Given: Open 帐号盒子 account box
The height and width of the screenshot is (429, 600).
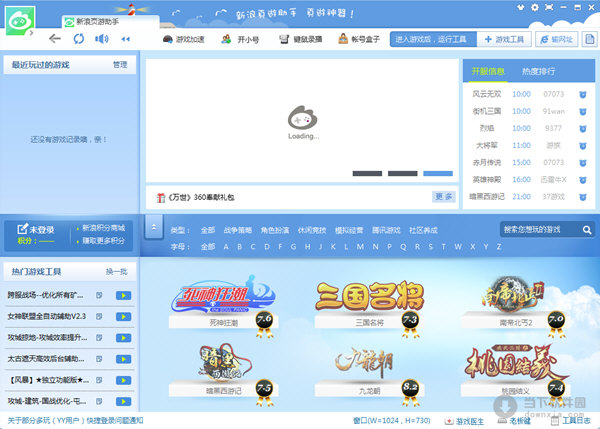Looking at the screenshot, I should point(359,39).
